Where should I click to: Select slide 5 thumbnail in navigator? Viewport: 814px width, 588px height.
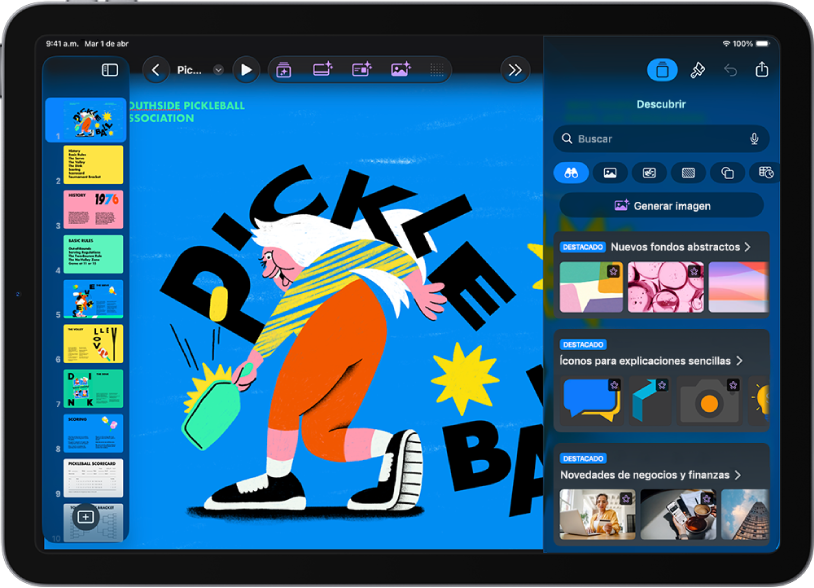click(93, 299)
